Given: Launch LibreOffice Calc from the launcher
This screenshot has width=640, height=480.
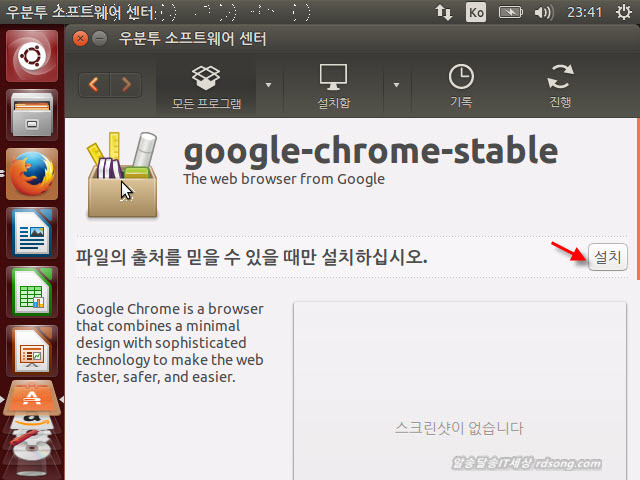Looking at the screenshot, I should tap(32, 293).
